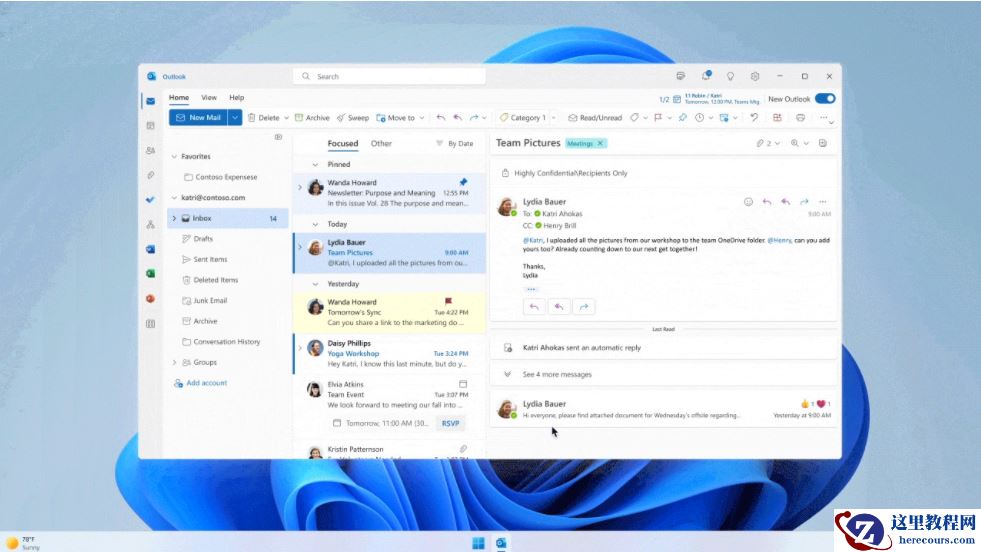Open the ribbon overflow ellipsis

[x=823, y=118]
